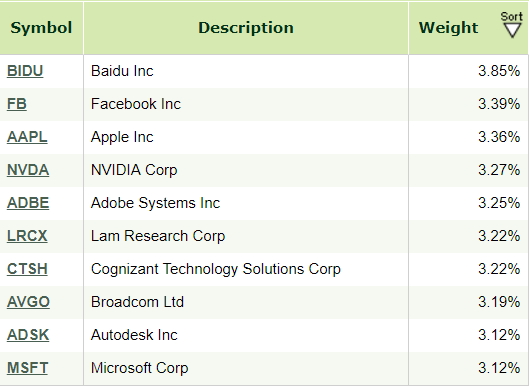
Task: Select the 3.85% weight value
Action: [499, 71]
